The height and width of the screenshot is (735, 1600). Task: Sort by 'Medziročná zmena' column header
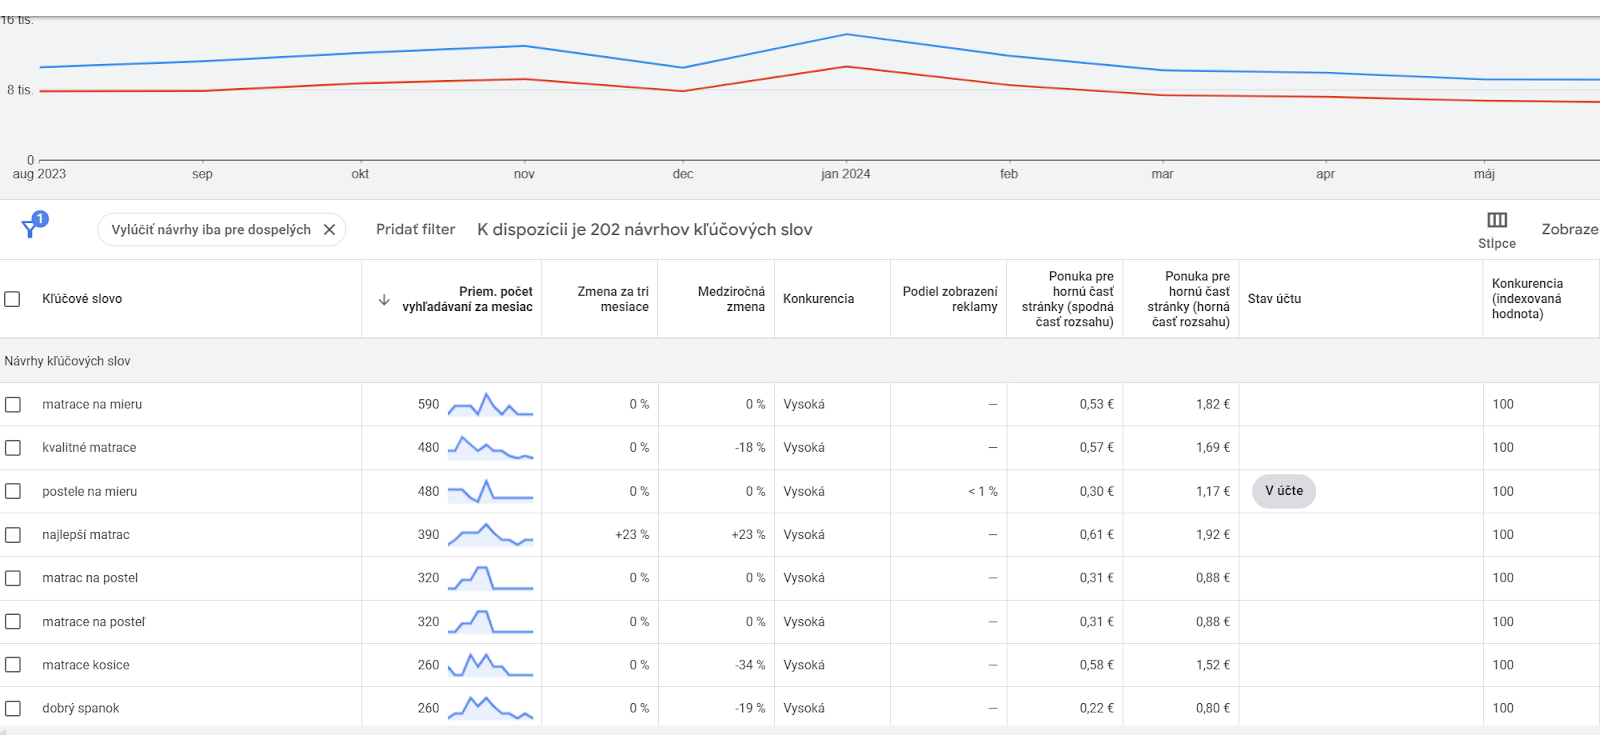tap(731, 299)
